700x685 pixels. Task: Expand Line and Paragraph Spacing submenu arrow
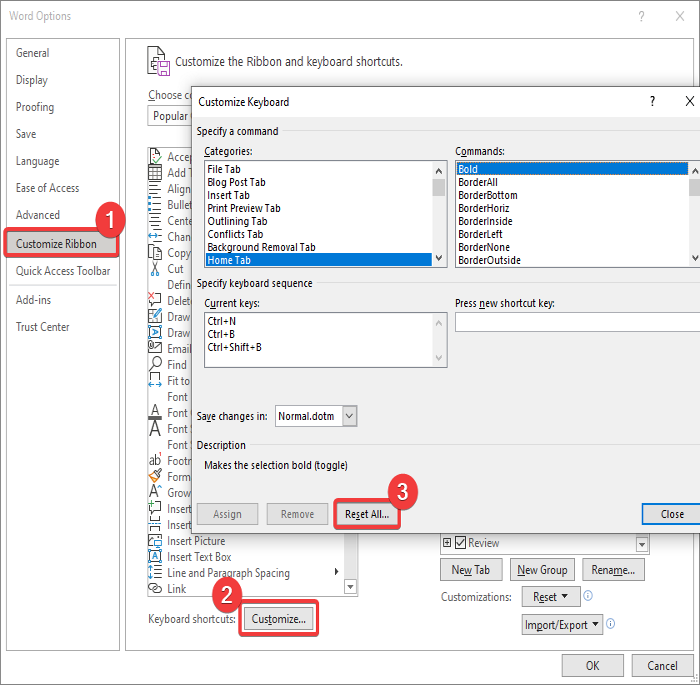click(336, 572)
